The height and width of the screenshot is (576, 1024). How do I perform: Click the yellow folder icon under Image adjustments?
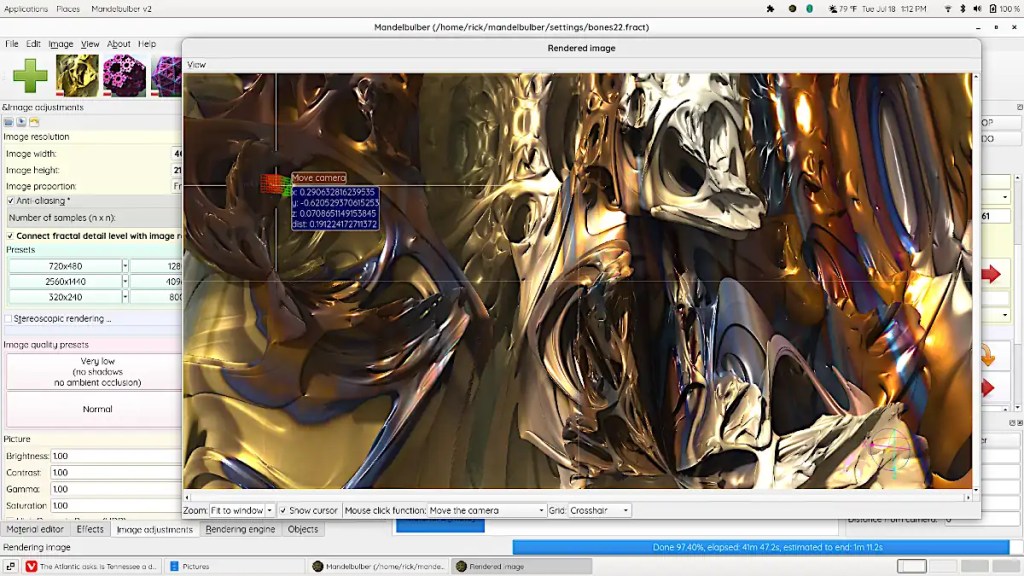pos(34,122)
